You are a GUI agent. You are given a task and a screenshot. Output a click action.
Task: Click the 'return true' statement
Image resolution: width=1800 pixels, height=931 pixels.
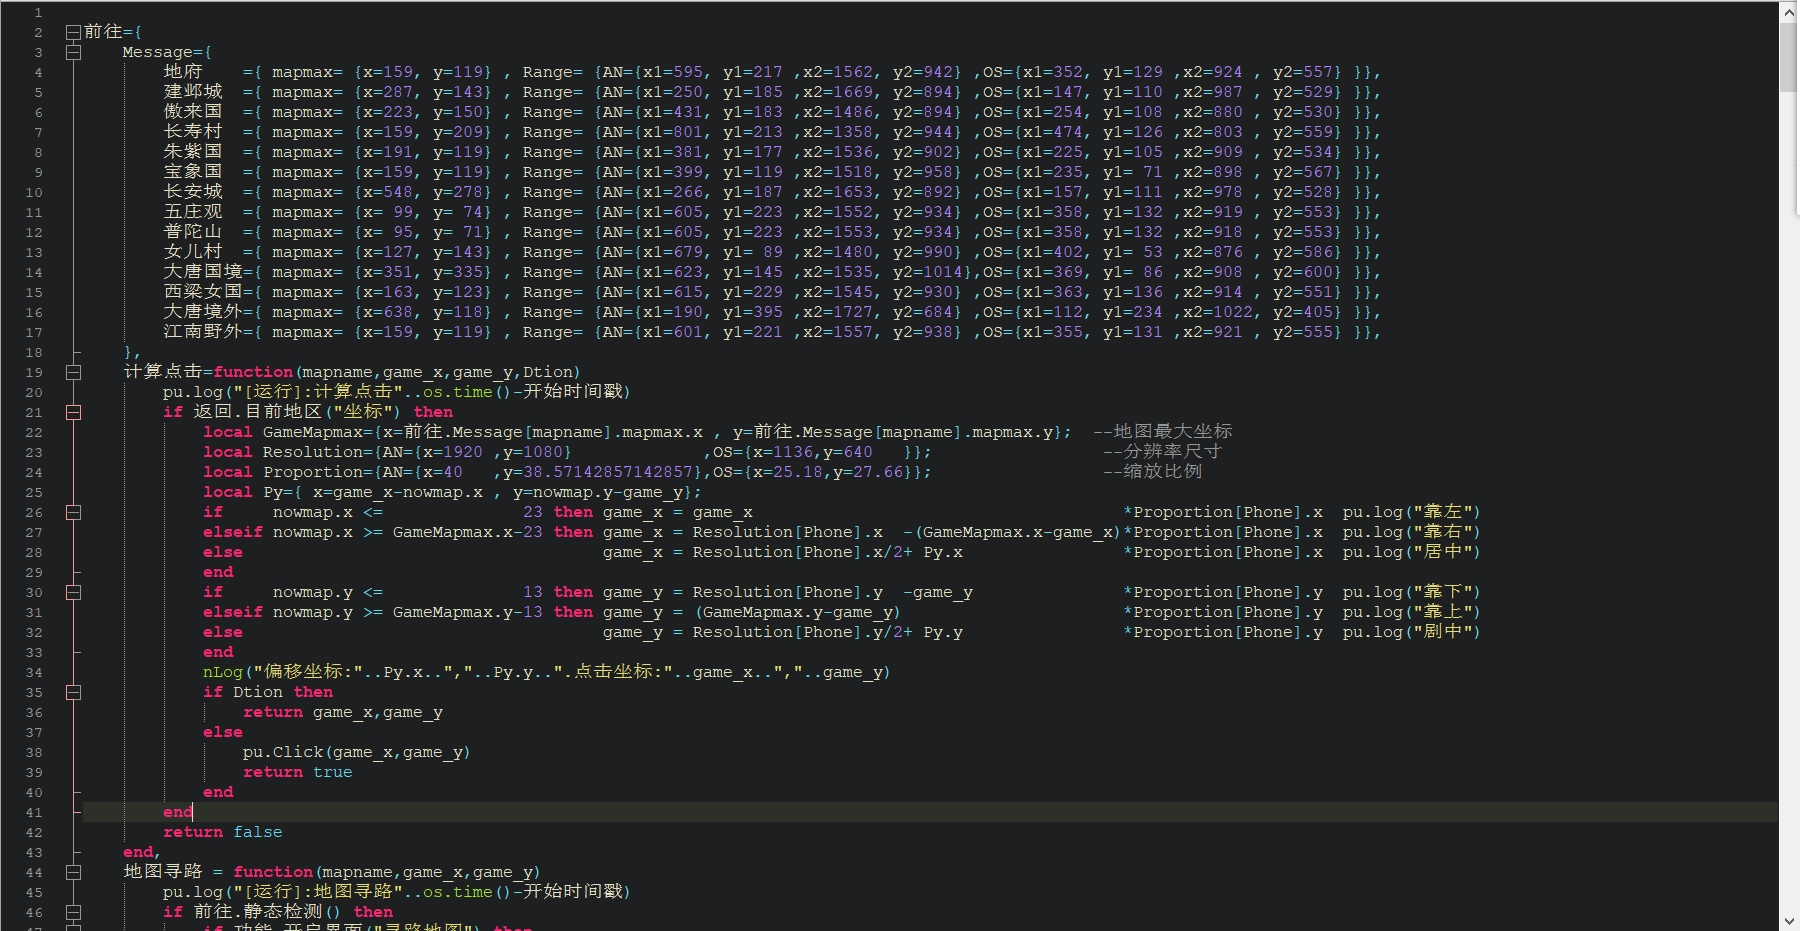[x=298, y=772]
